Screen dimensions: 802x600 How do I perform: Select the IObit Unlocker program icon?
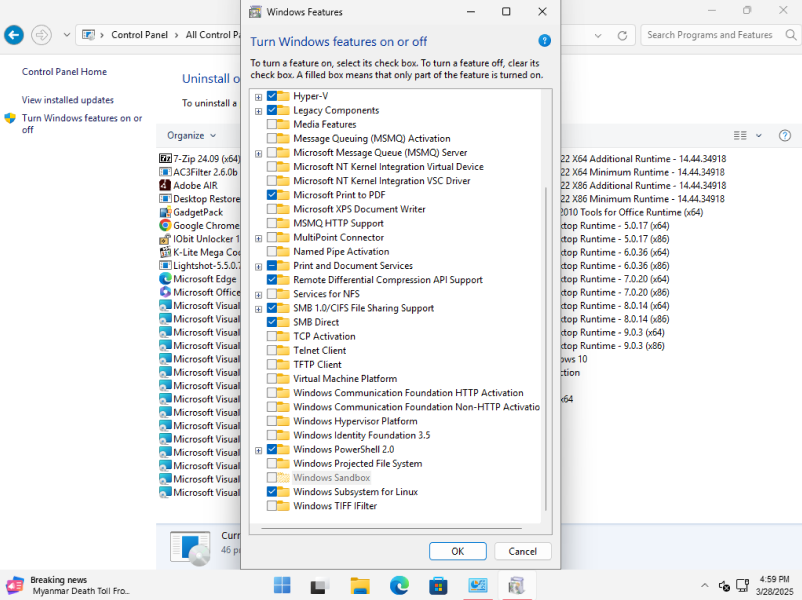point(165,238)
